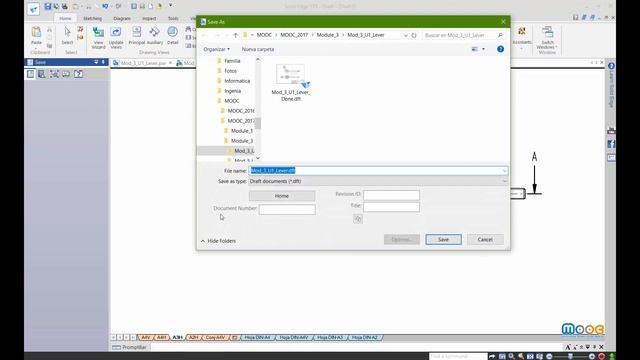Open the view options dropdown in dialog
The height and width of the screenshot is (360, 640).
tap(484, 49)
